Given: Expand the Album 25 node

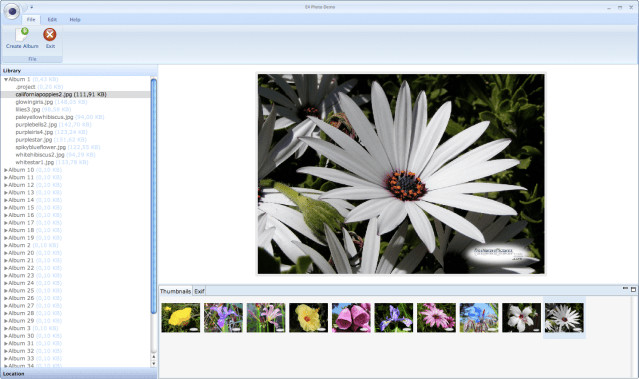Looking at the screenshot, I should coord(6,291).
